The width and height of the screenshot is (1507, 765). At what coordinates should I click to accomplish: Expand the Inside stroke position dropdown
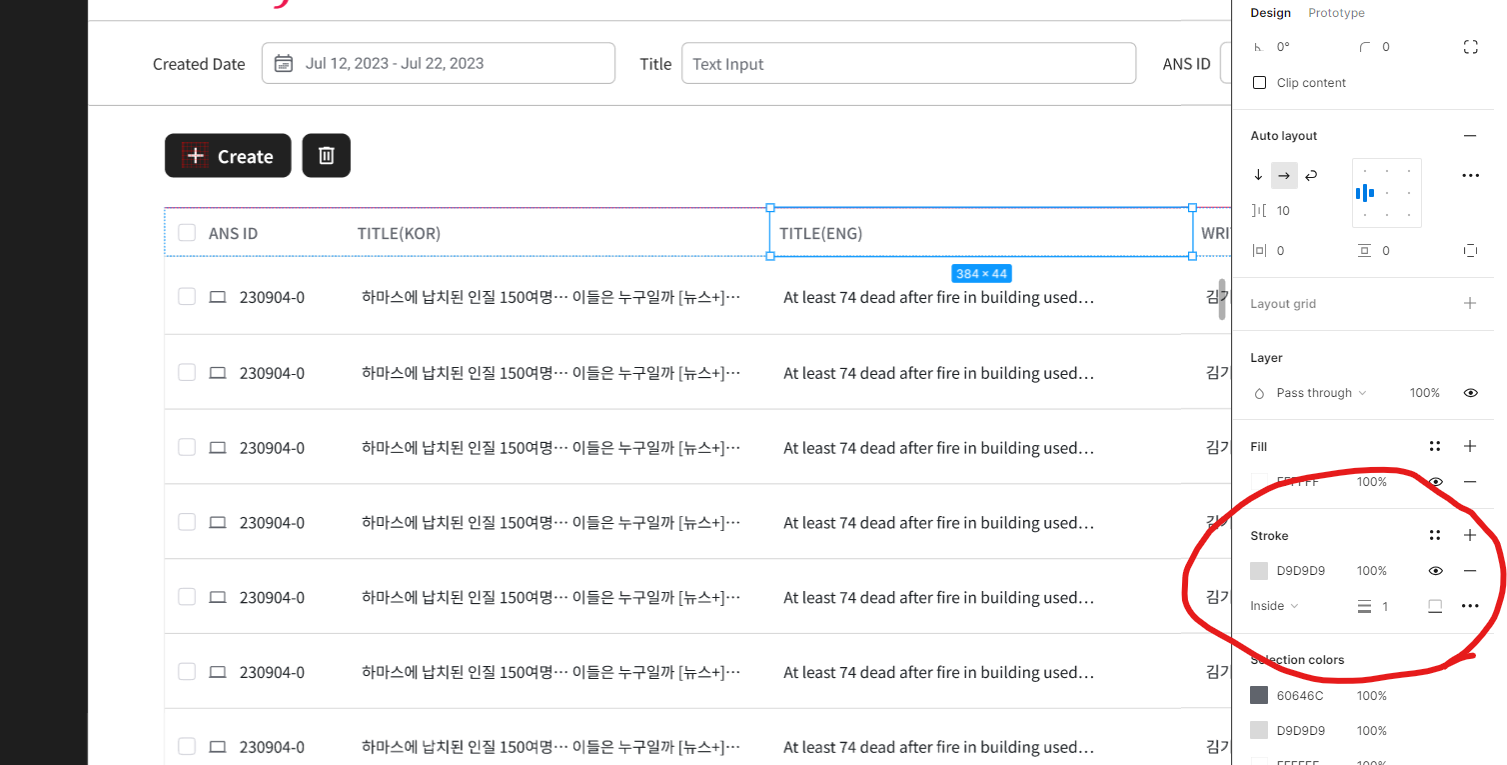point(1274,606)
